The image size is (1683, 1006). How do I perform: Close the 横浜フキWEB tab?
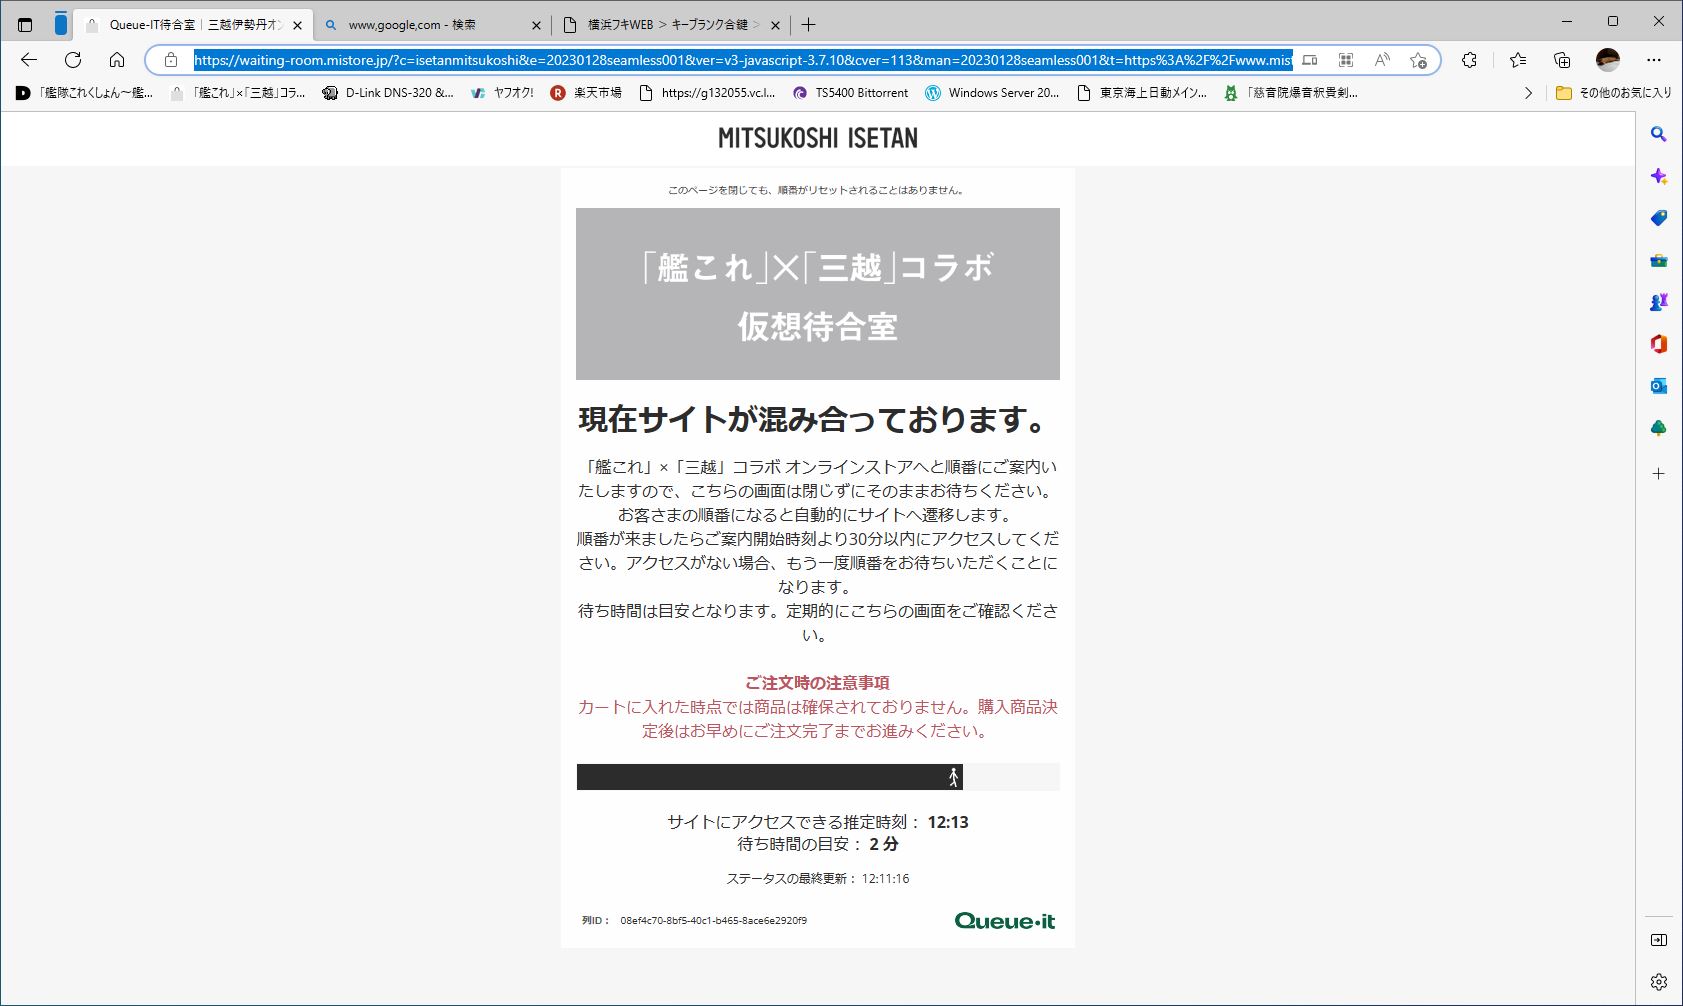point(775,25)
